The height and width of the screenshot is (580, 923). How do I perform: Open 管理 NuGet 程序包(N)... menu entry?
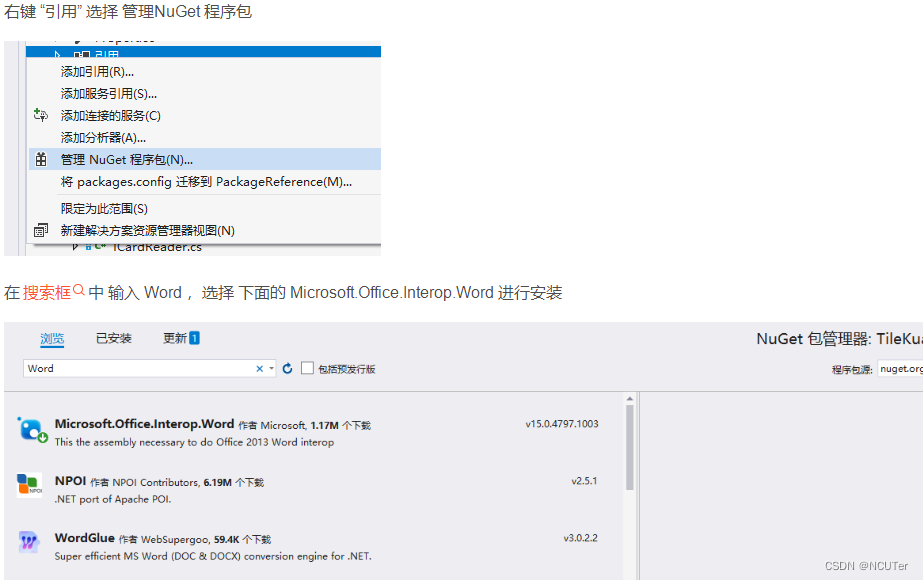[x=205, y=159]
